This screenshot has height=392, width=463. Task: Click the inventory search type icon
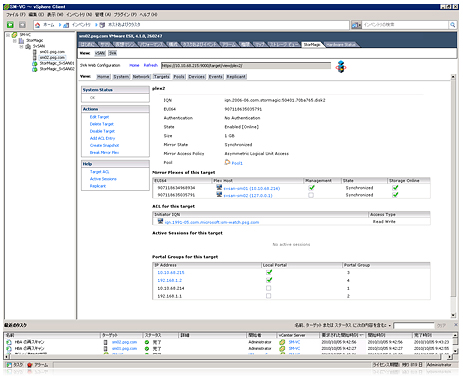[355, 25]
